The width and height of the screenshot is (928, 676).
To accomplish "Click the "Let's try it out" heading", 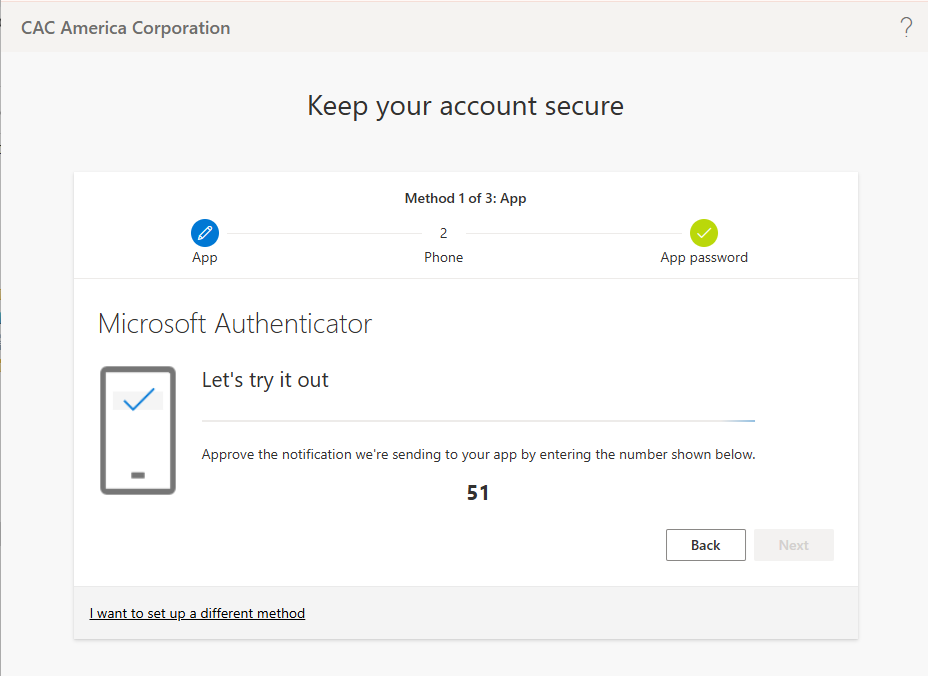I will tap(265, 380).
